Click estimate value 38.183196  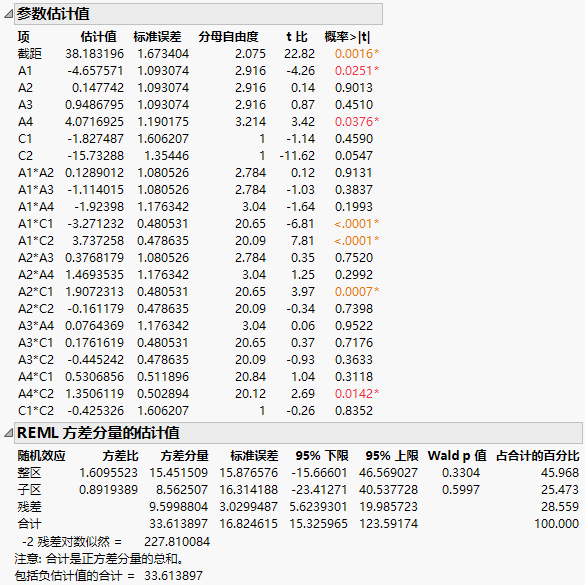[94, 54]
